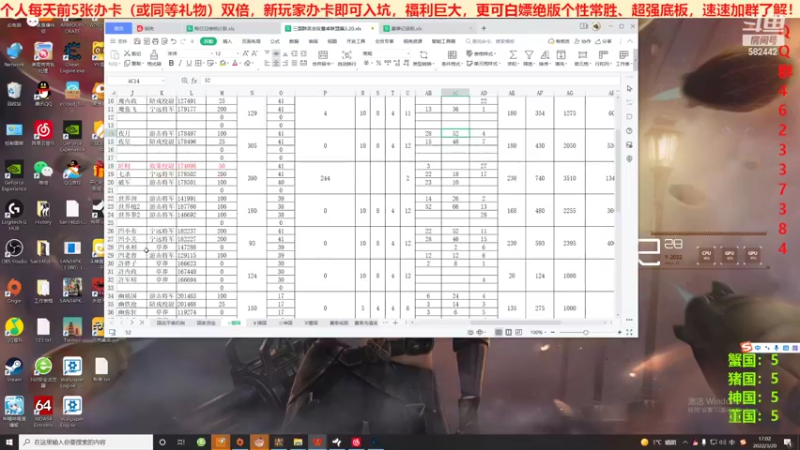The width and height of the screenshot is (800, 450).
Task: Toggle Italic formatting
Action: 180,63
